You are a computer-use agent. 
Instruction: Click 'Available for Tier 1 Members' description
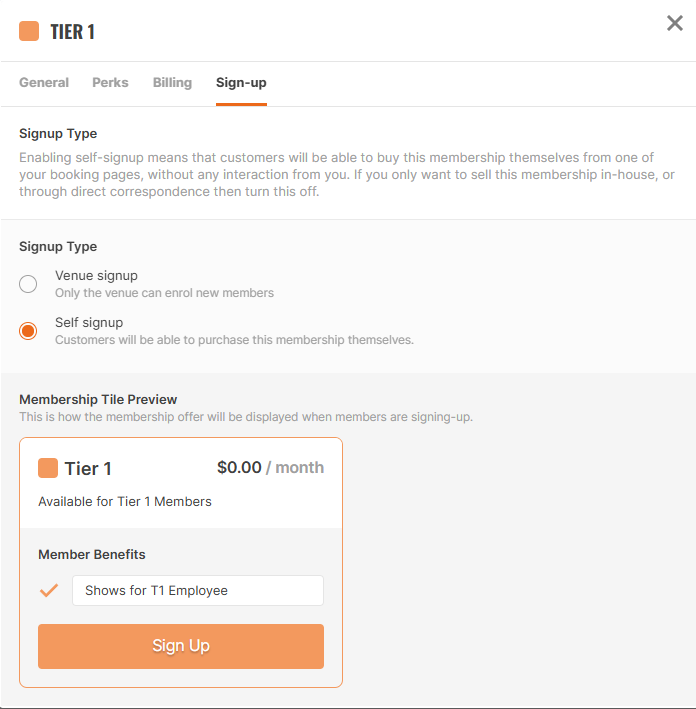click(125, 501)
